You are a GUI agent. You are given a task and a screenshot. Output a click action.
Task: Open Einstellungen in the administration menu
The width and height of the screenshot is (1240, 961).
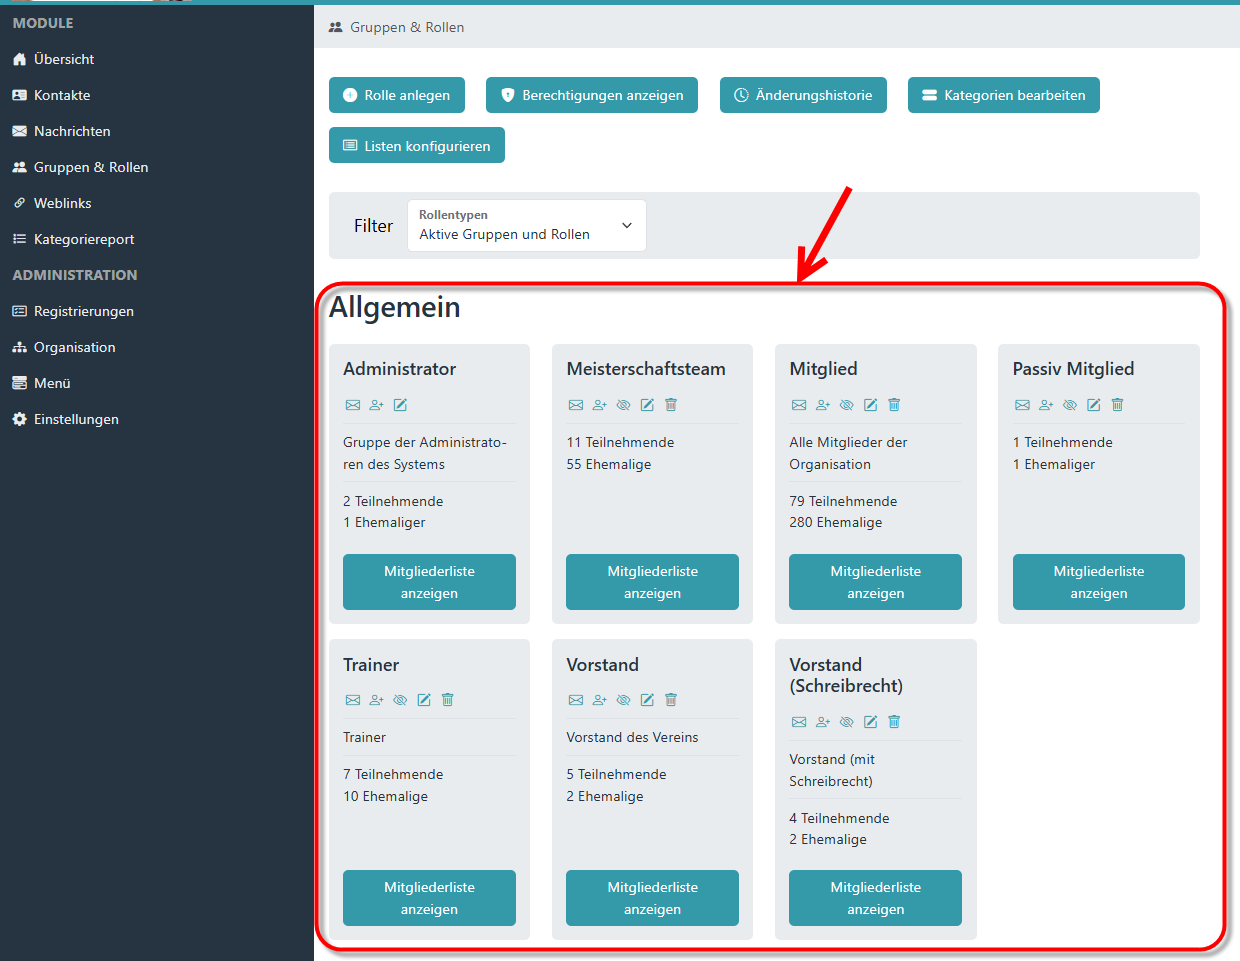pos(76,419)
